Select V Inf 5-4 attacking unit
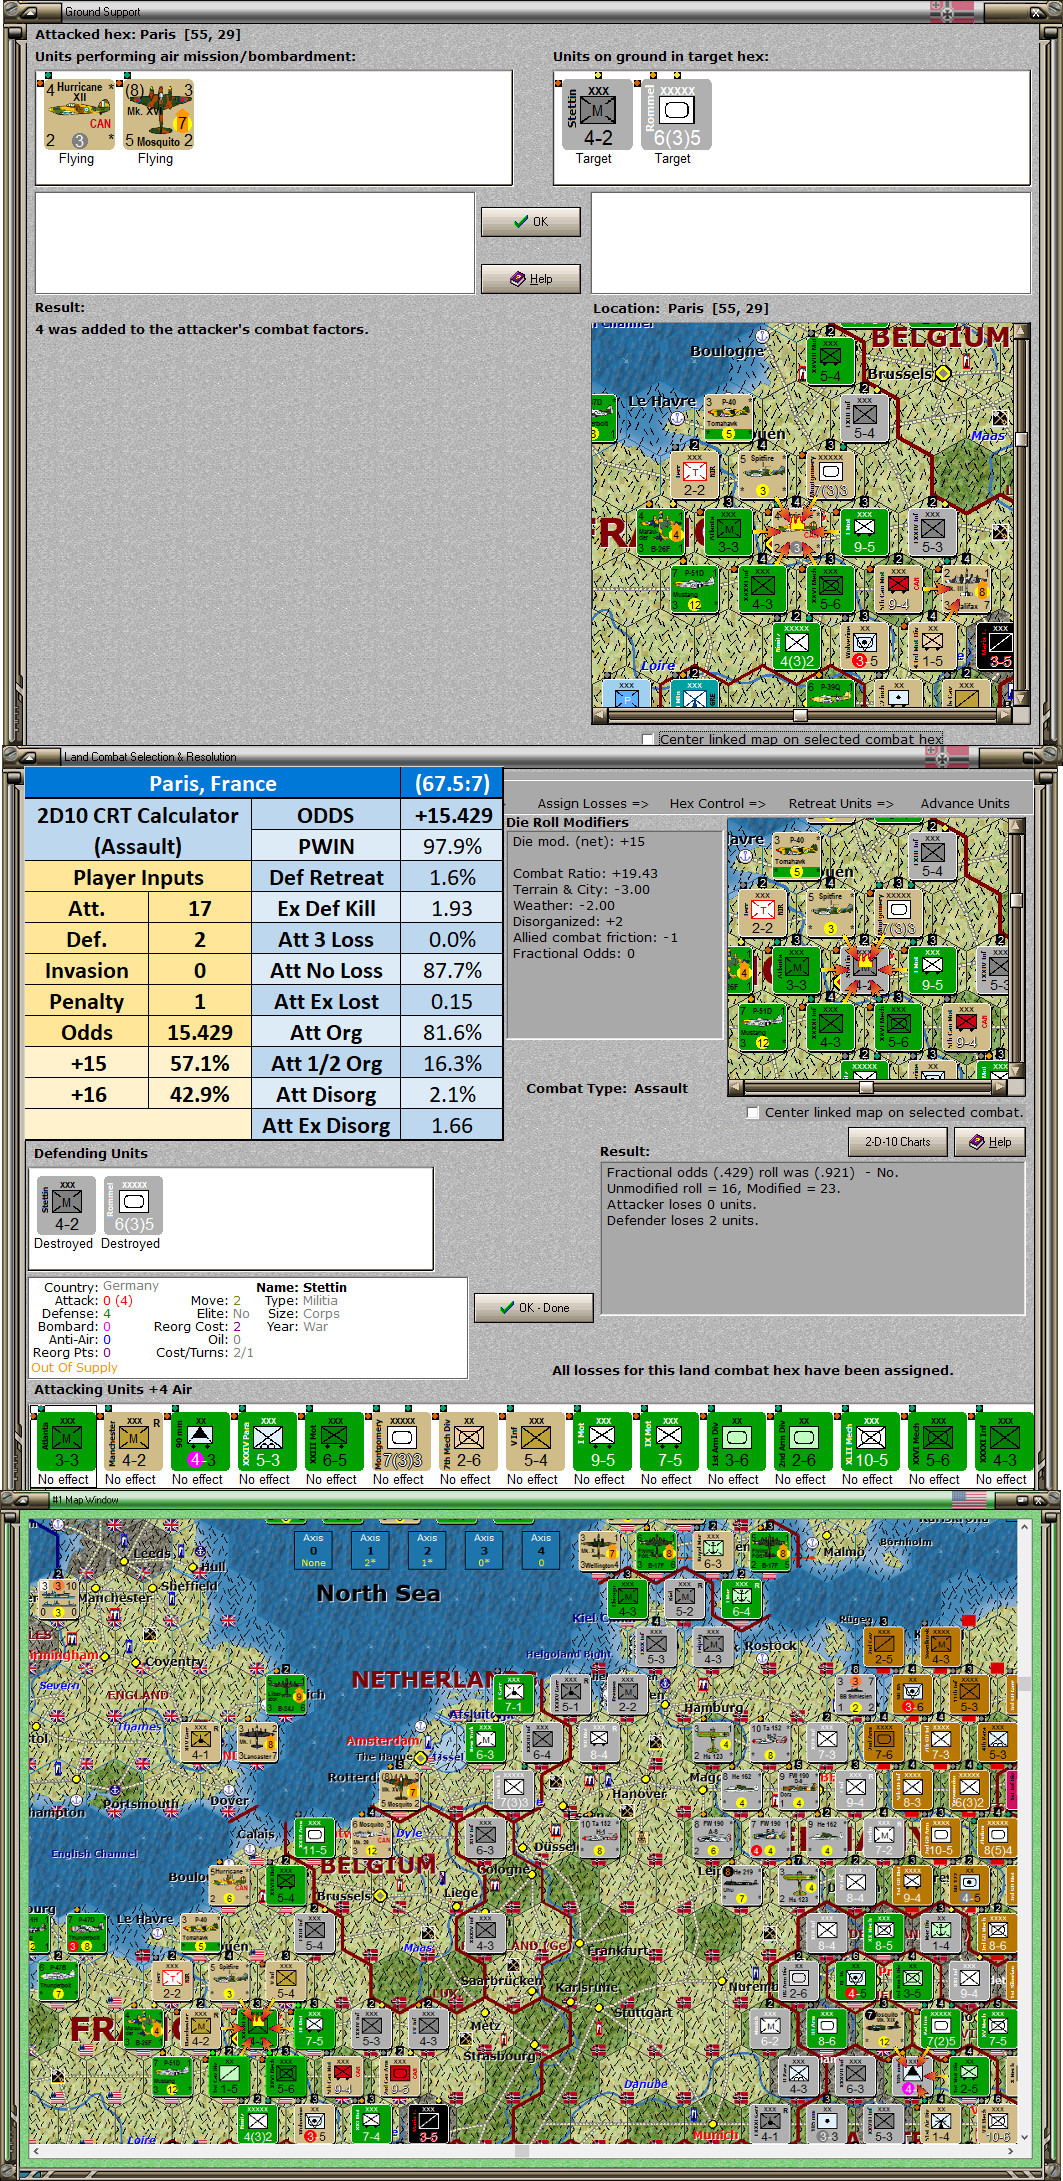1063x2181 pixels. (x=536, y=1441)
